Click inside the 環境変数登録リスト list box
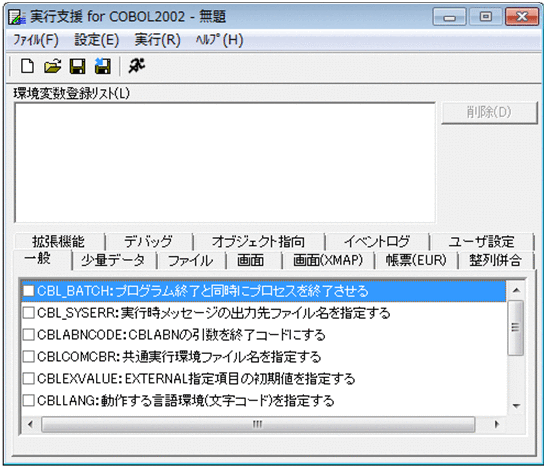This screenshot has height=469, width=547. 225,163
